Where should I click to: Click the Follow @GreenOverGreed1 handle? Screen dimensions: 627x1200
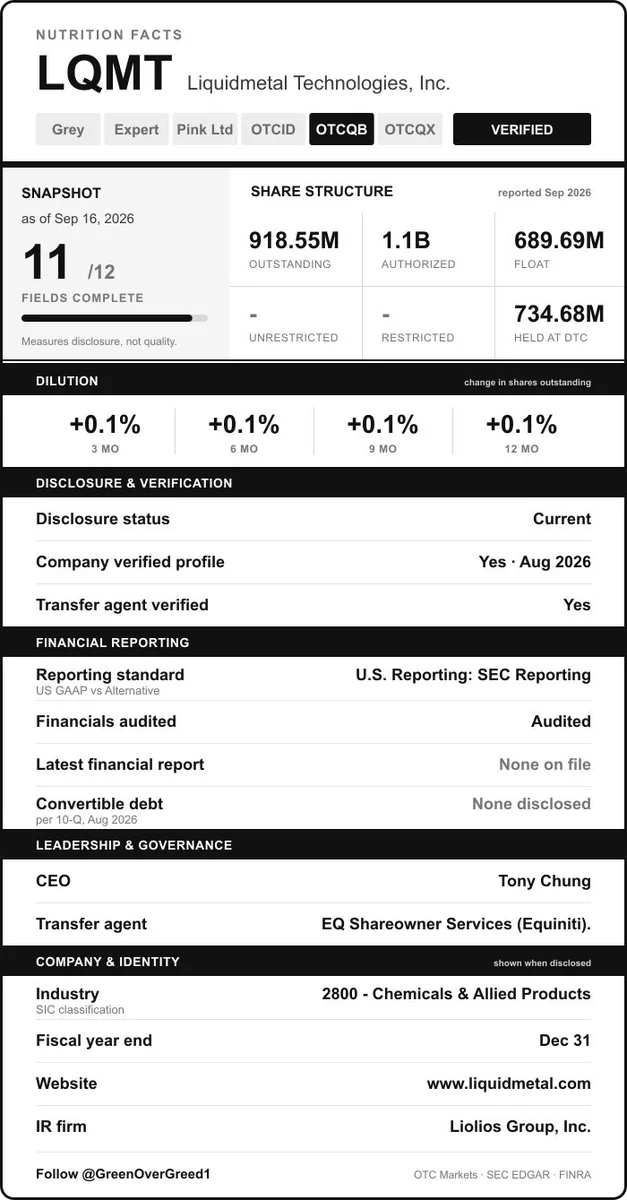pyautogui.click(x=123, y=1173)
